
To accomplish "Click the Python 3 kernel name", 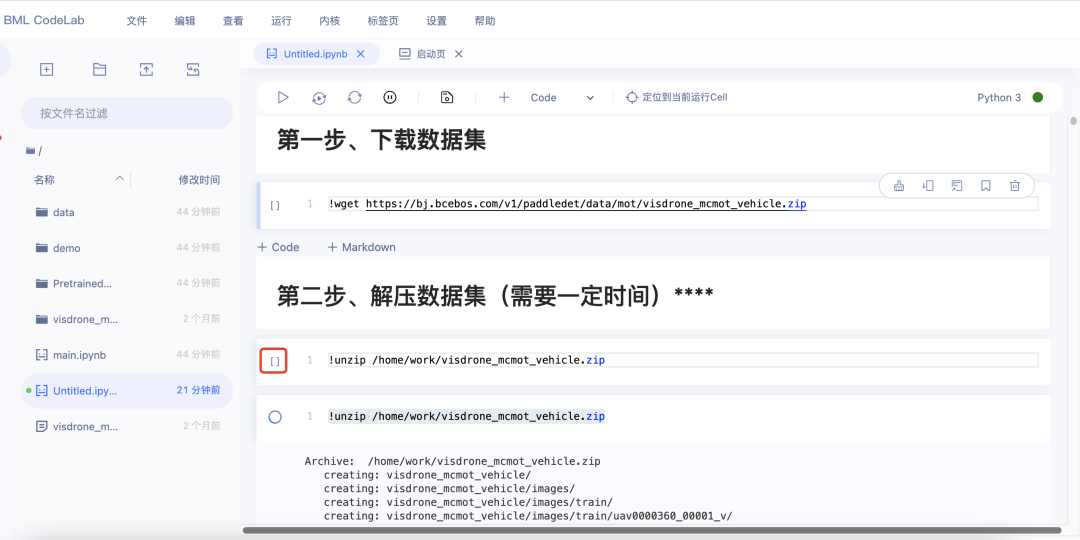I will pyautogui.click(x=999, y=98).
